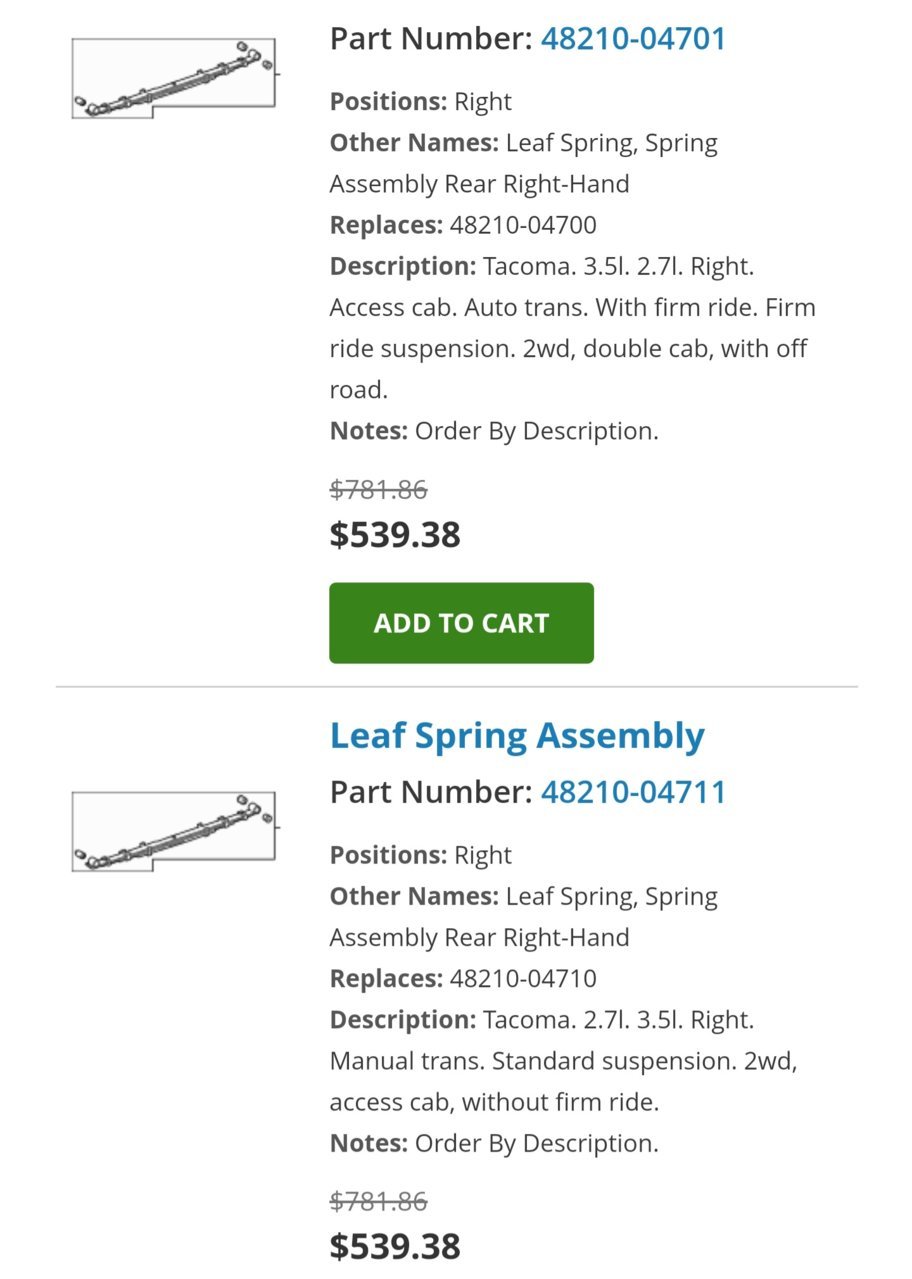912x1279 pixels.
Task: Click the $539.38 sale price for 48210-04711
Action: point(395,1246)
